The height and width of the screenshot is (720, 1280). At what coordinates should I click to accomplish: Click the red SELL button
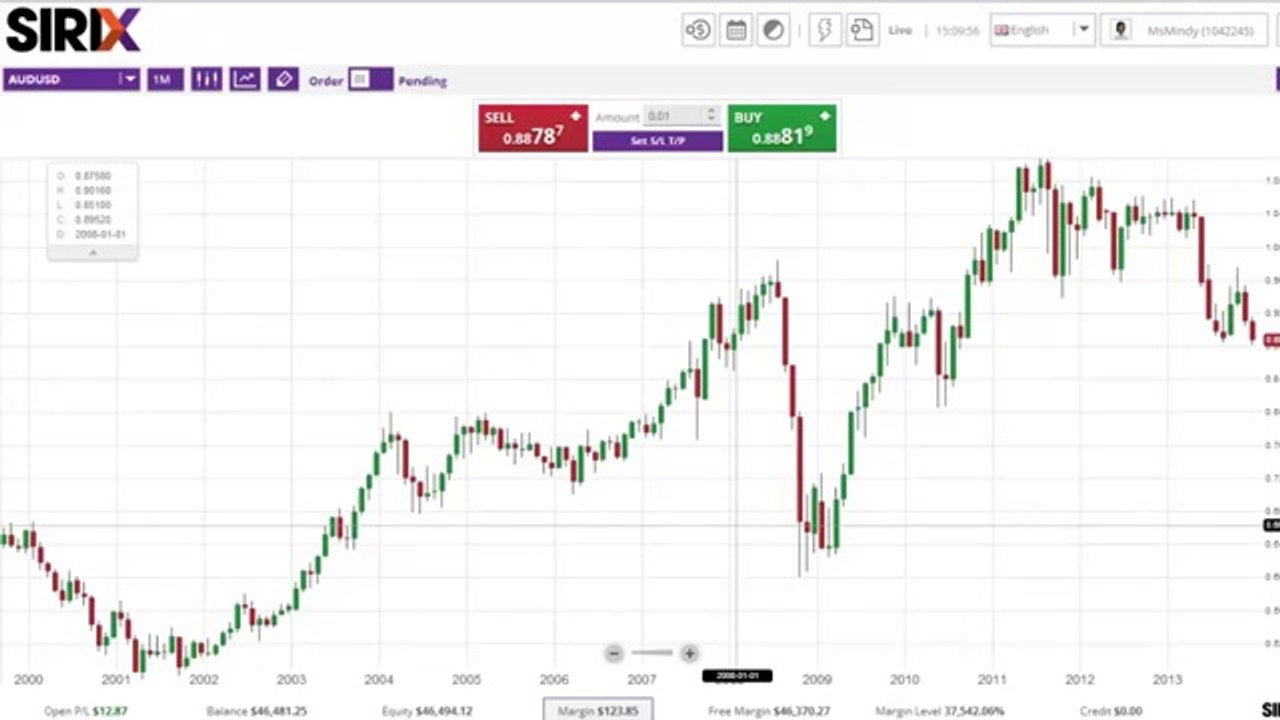[x=533, y=128]
